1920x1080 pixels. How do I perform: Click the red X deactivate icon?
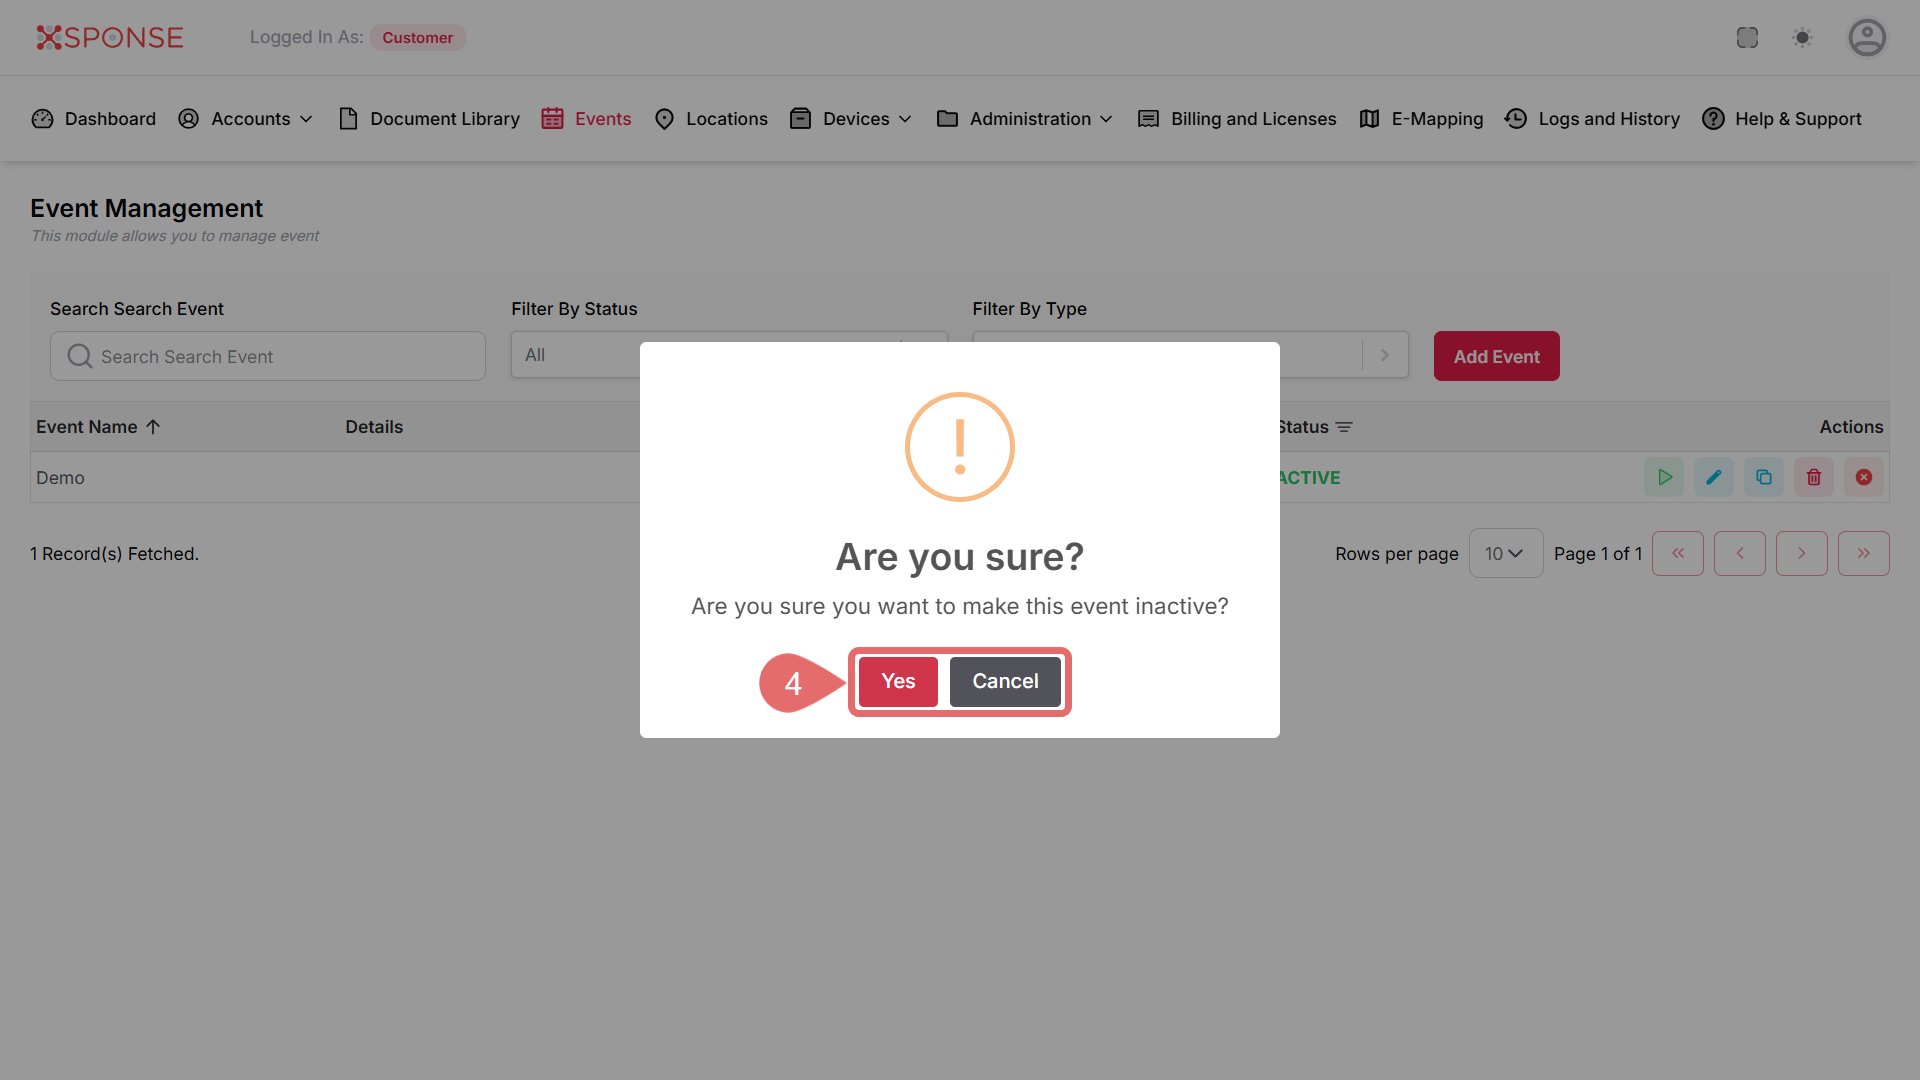(x=1864, y=477)
